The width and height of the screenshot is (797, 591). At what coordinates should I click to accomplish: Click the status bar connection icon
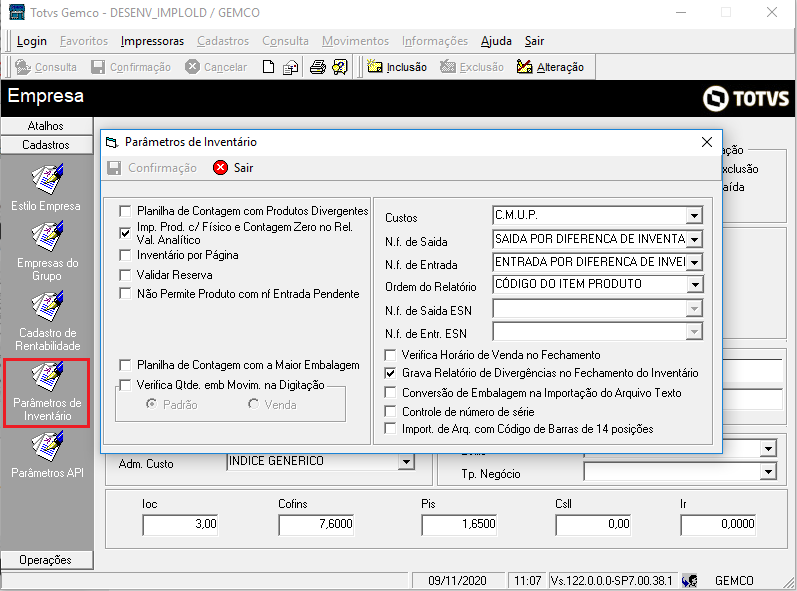690,580
